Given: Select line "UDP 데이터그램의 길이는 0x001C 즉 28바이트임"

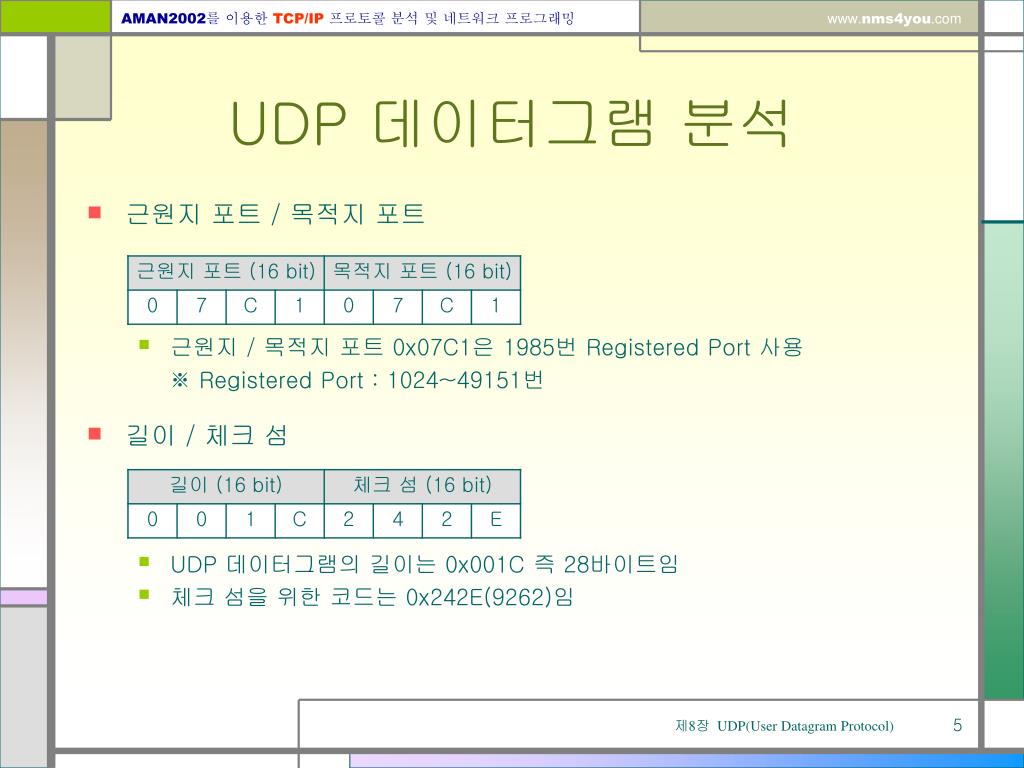Looking at the screenshot, I should pos(424,564).
